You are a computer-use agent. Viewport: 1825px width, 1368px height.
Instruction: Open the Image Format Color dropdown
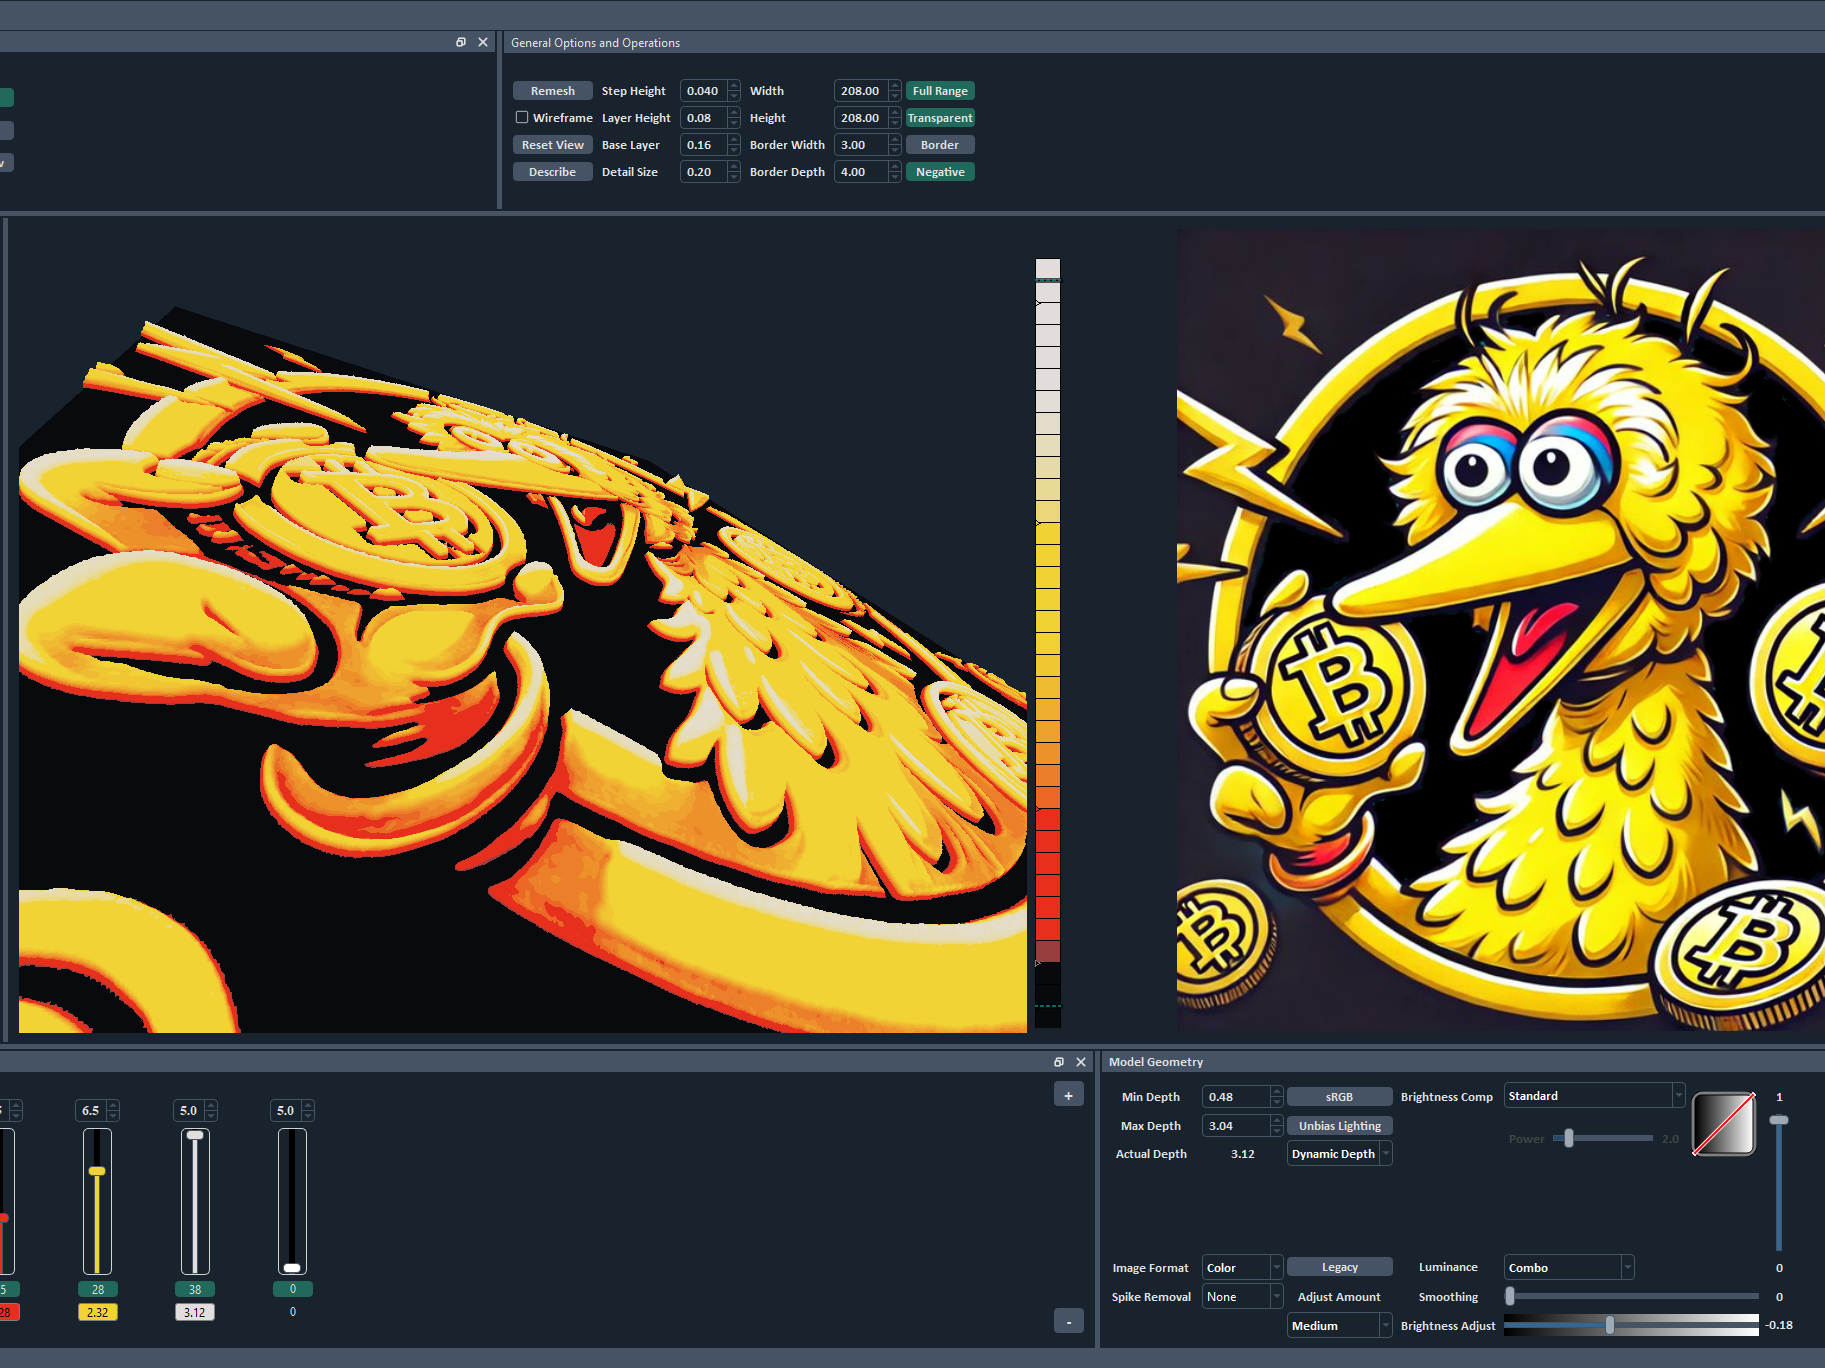tap(1242, 1268)
